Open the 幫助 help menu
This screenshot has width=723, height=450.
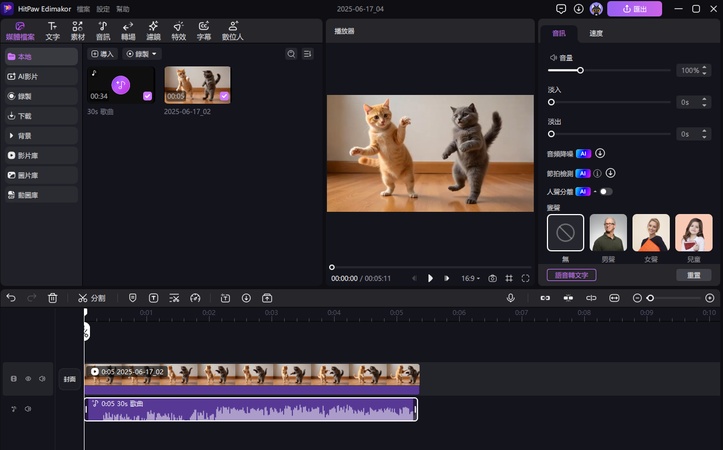tap(123, 9)
